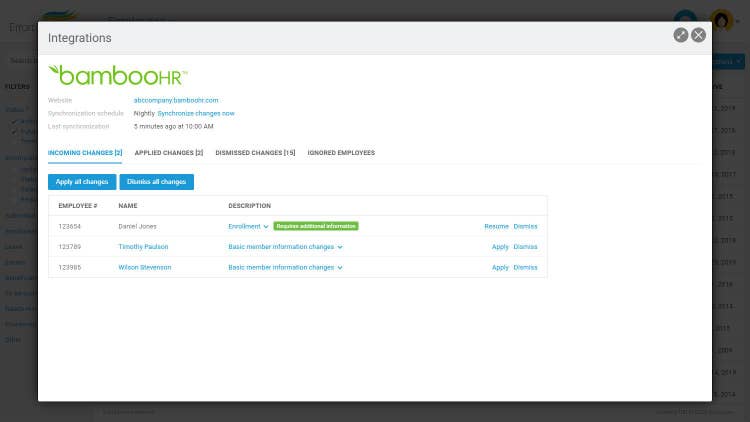
Task: Click Synchronize changes now
Action: coord(196,113)
